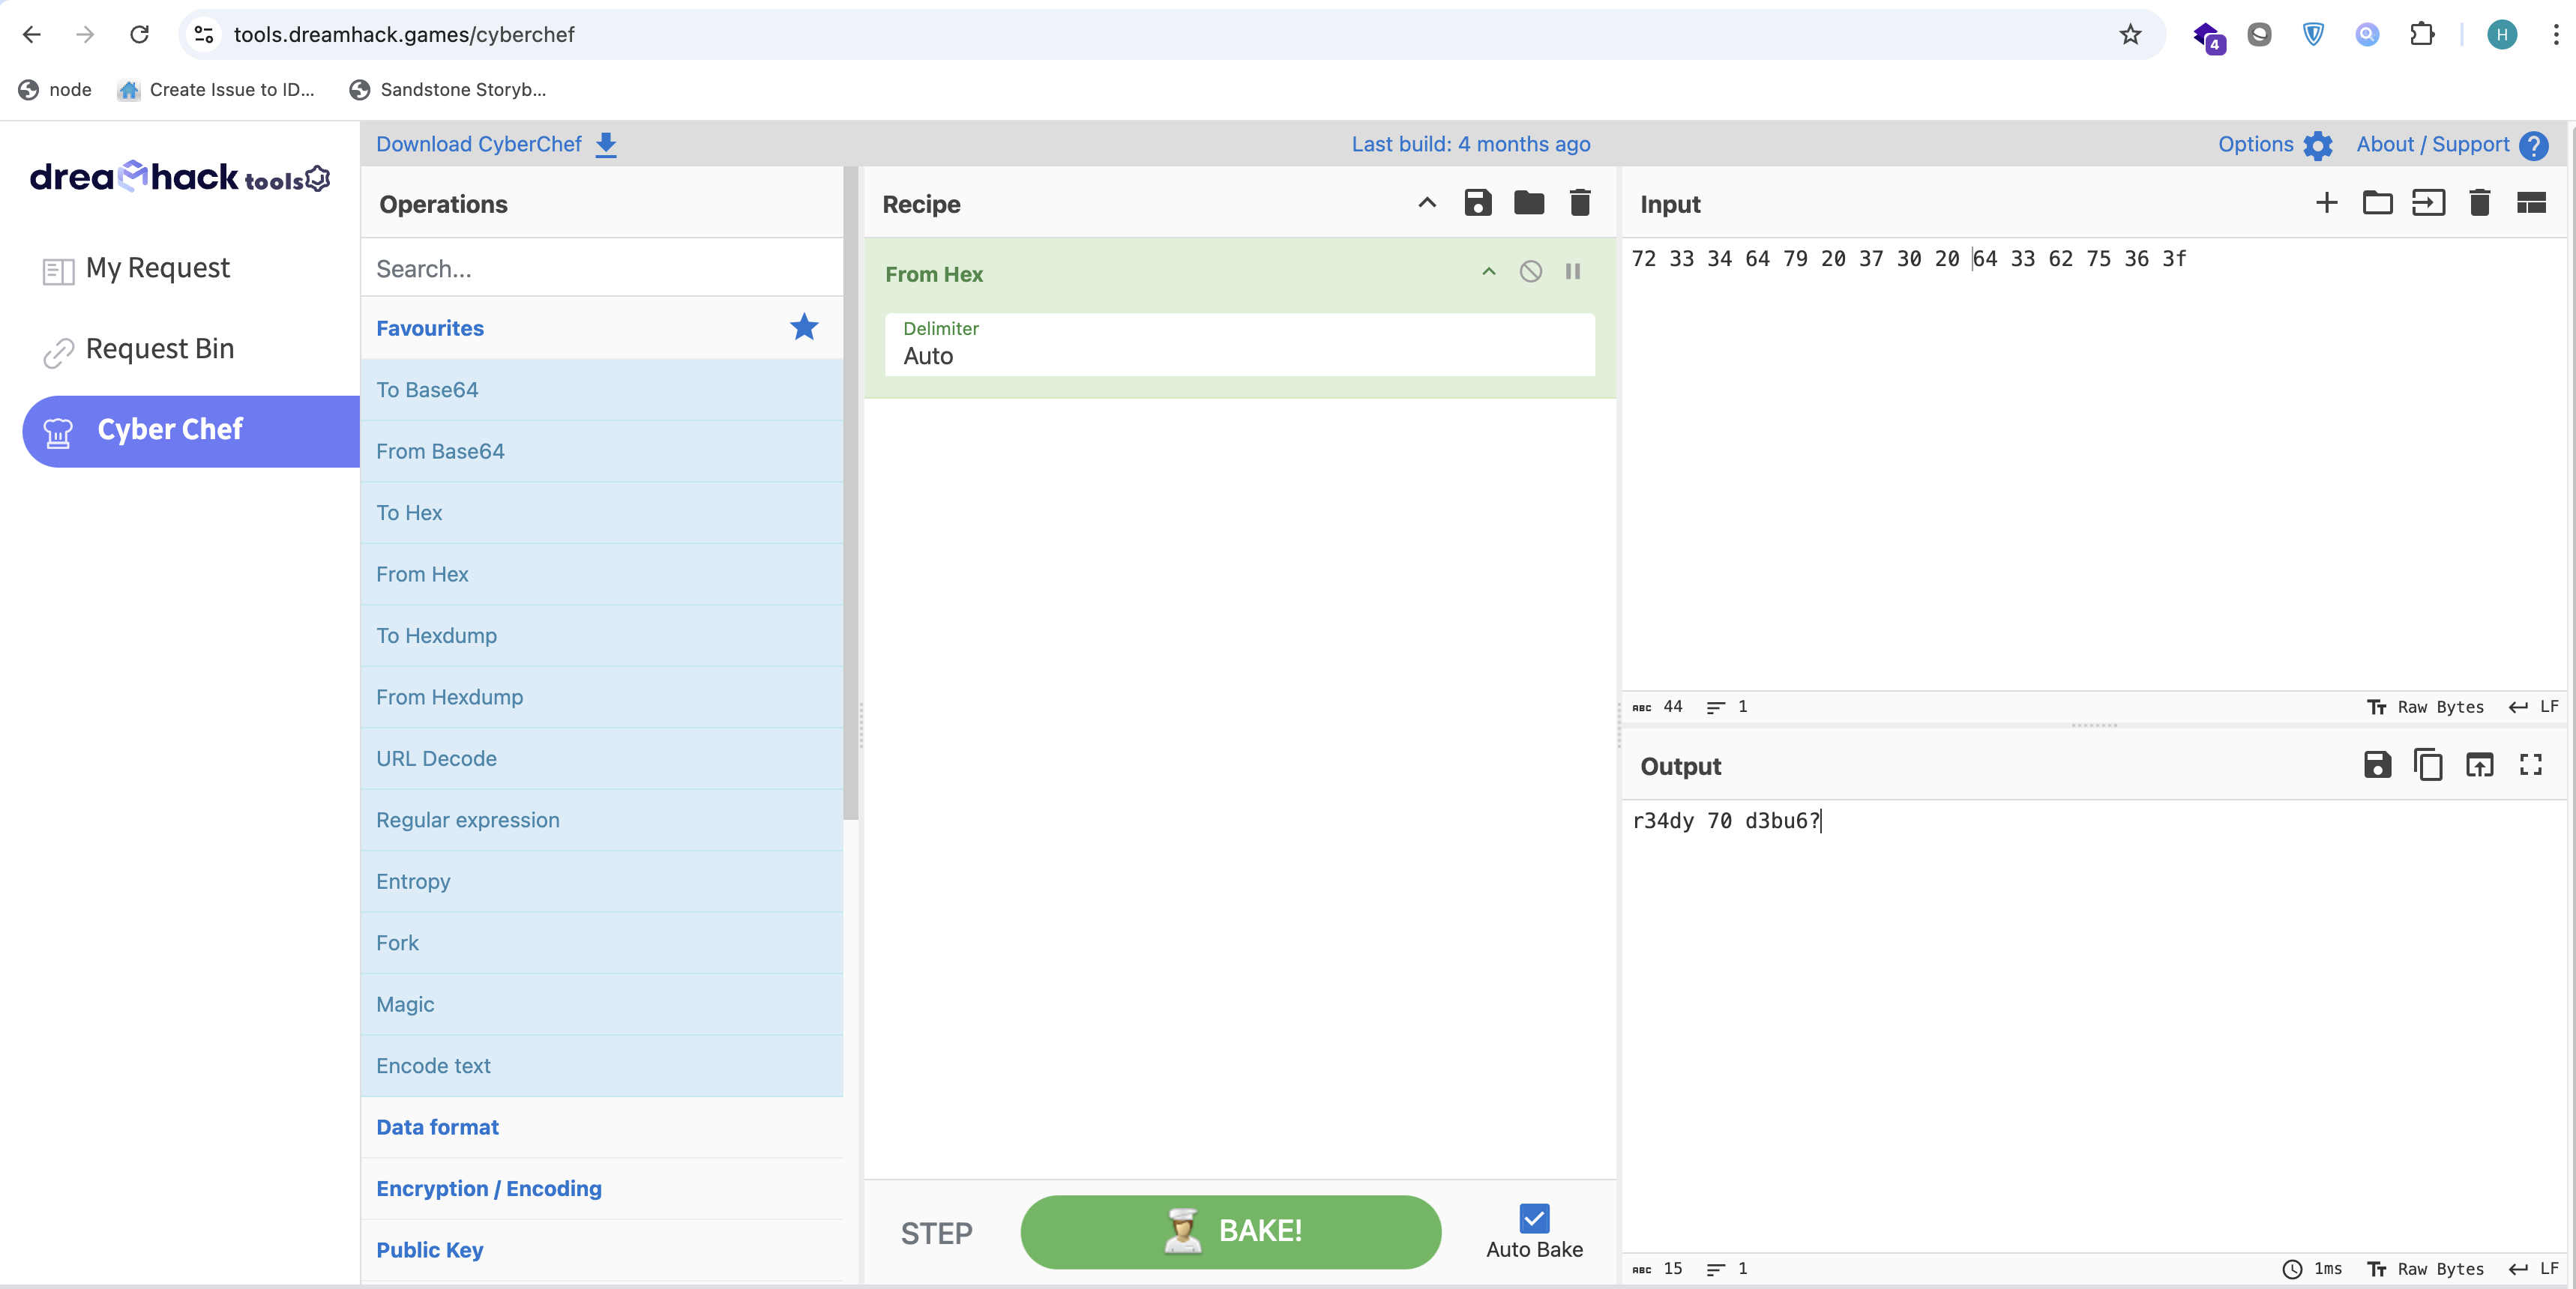Replace input with output
2576x1289 pixels.
pyautogui.click(x=2479, y=765)
